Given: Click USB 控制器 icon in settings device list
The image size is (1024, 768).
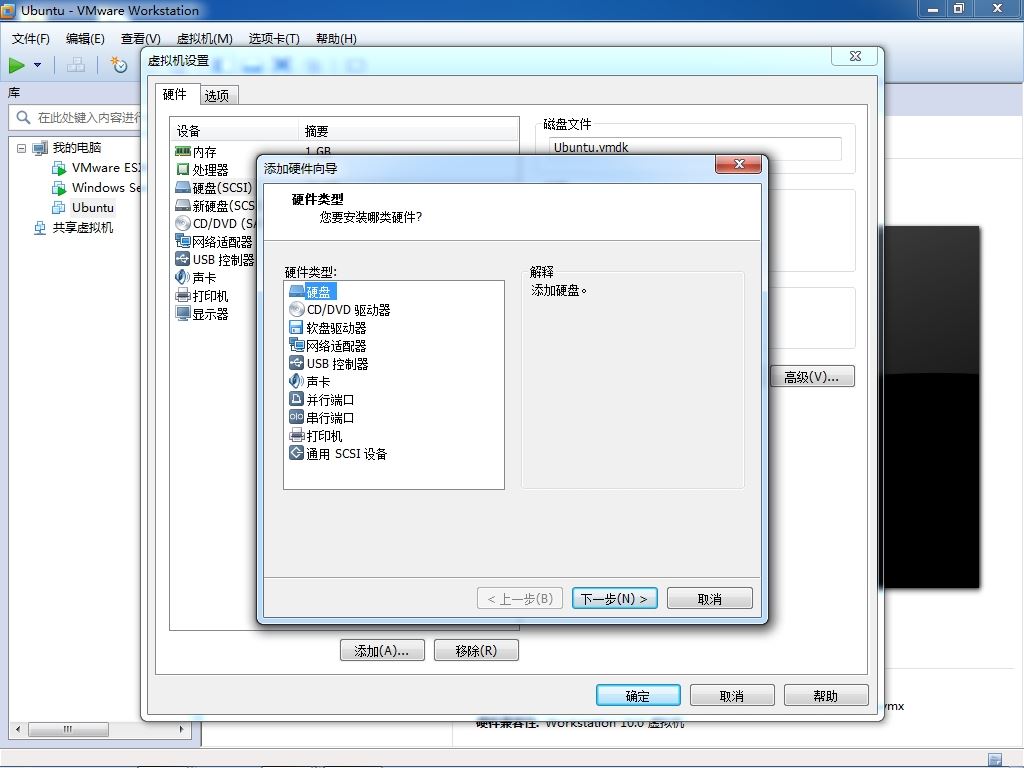Looking at the screenshot, I should (183, 259).
